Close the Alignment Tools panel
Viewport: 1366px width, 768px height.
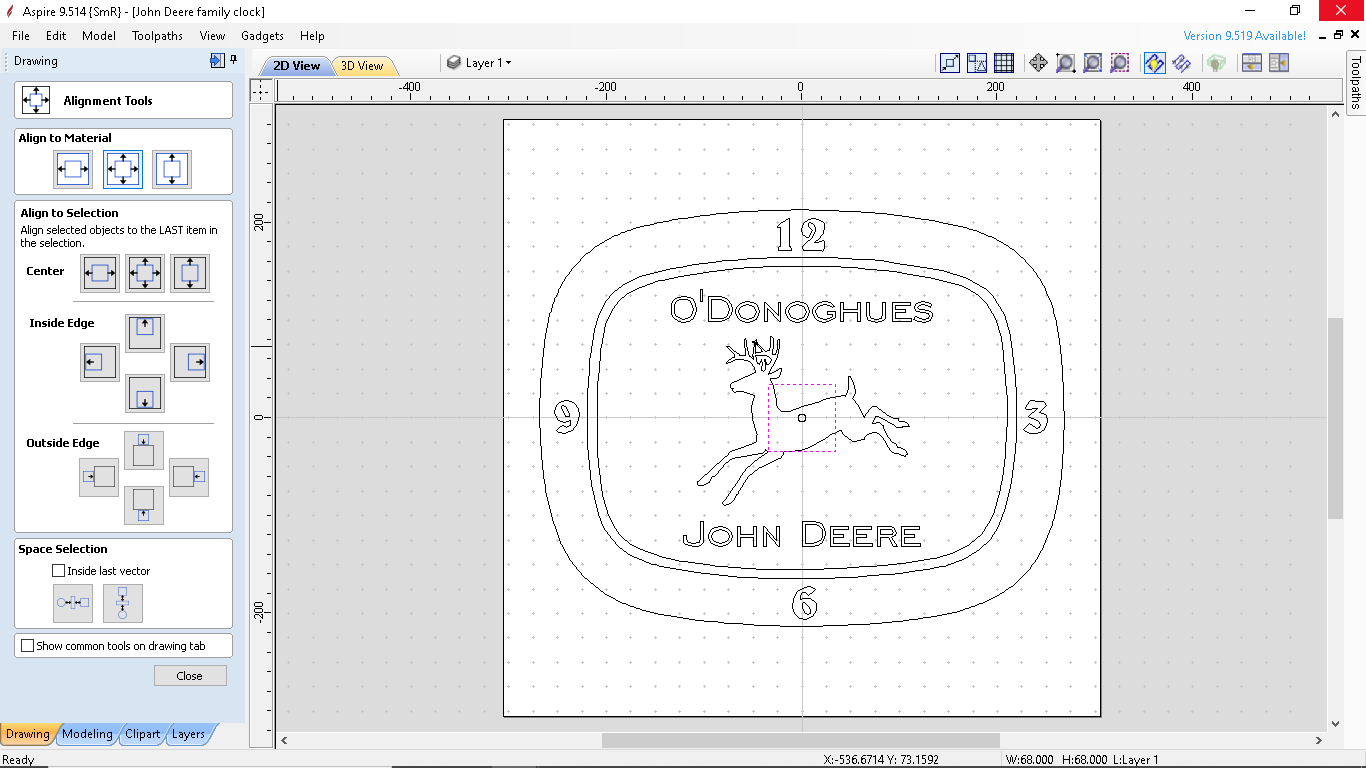point(190,675)
